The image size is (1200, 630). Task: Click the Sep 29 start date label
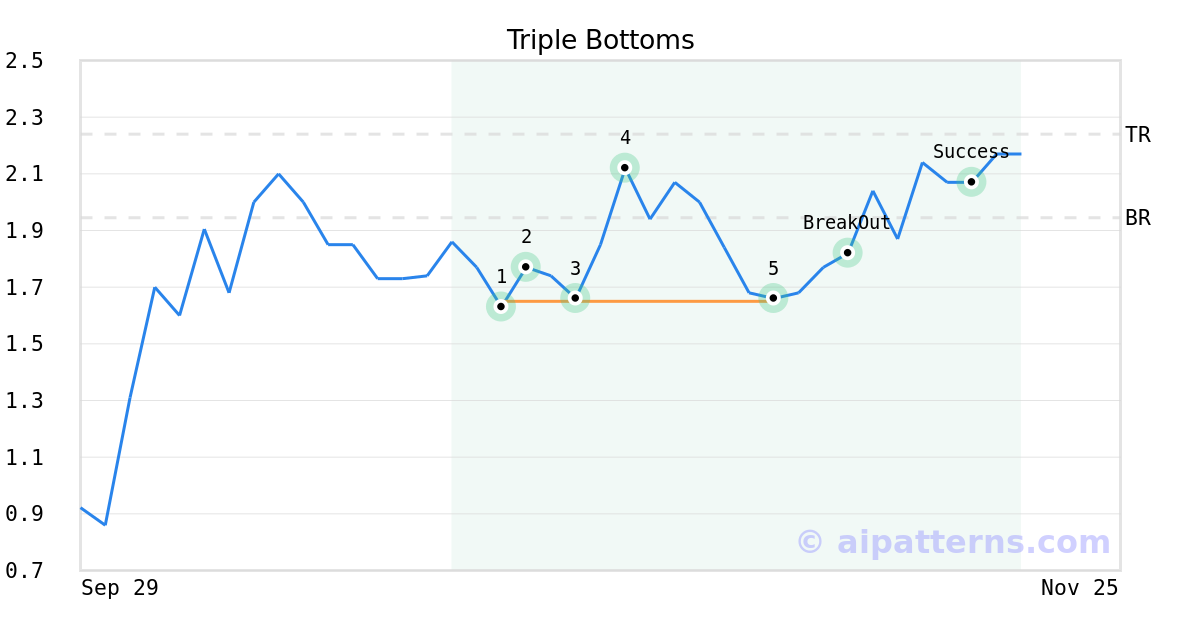120,588
